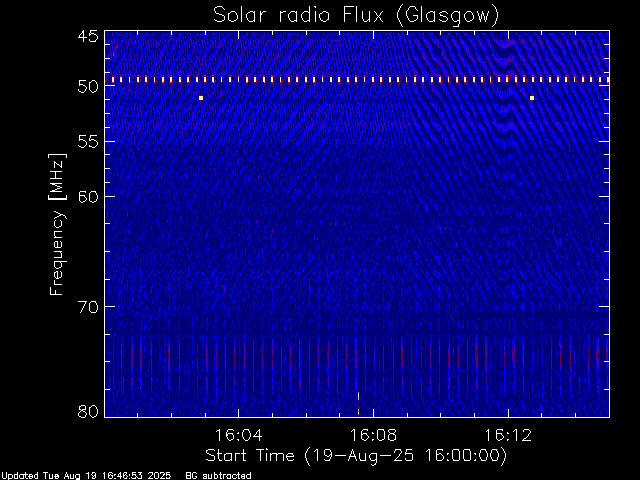The image size is (640, 480).
Task: Click the 60 frequency tick label
Action: (88, 196)
